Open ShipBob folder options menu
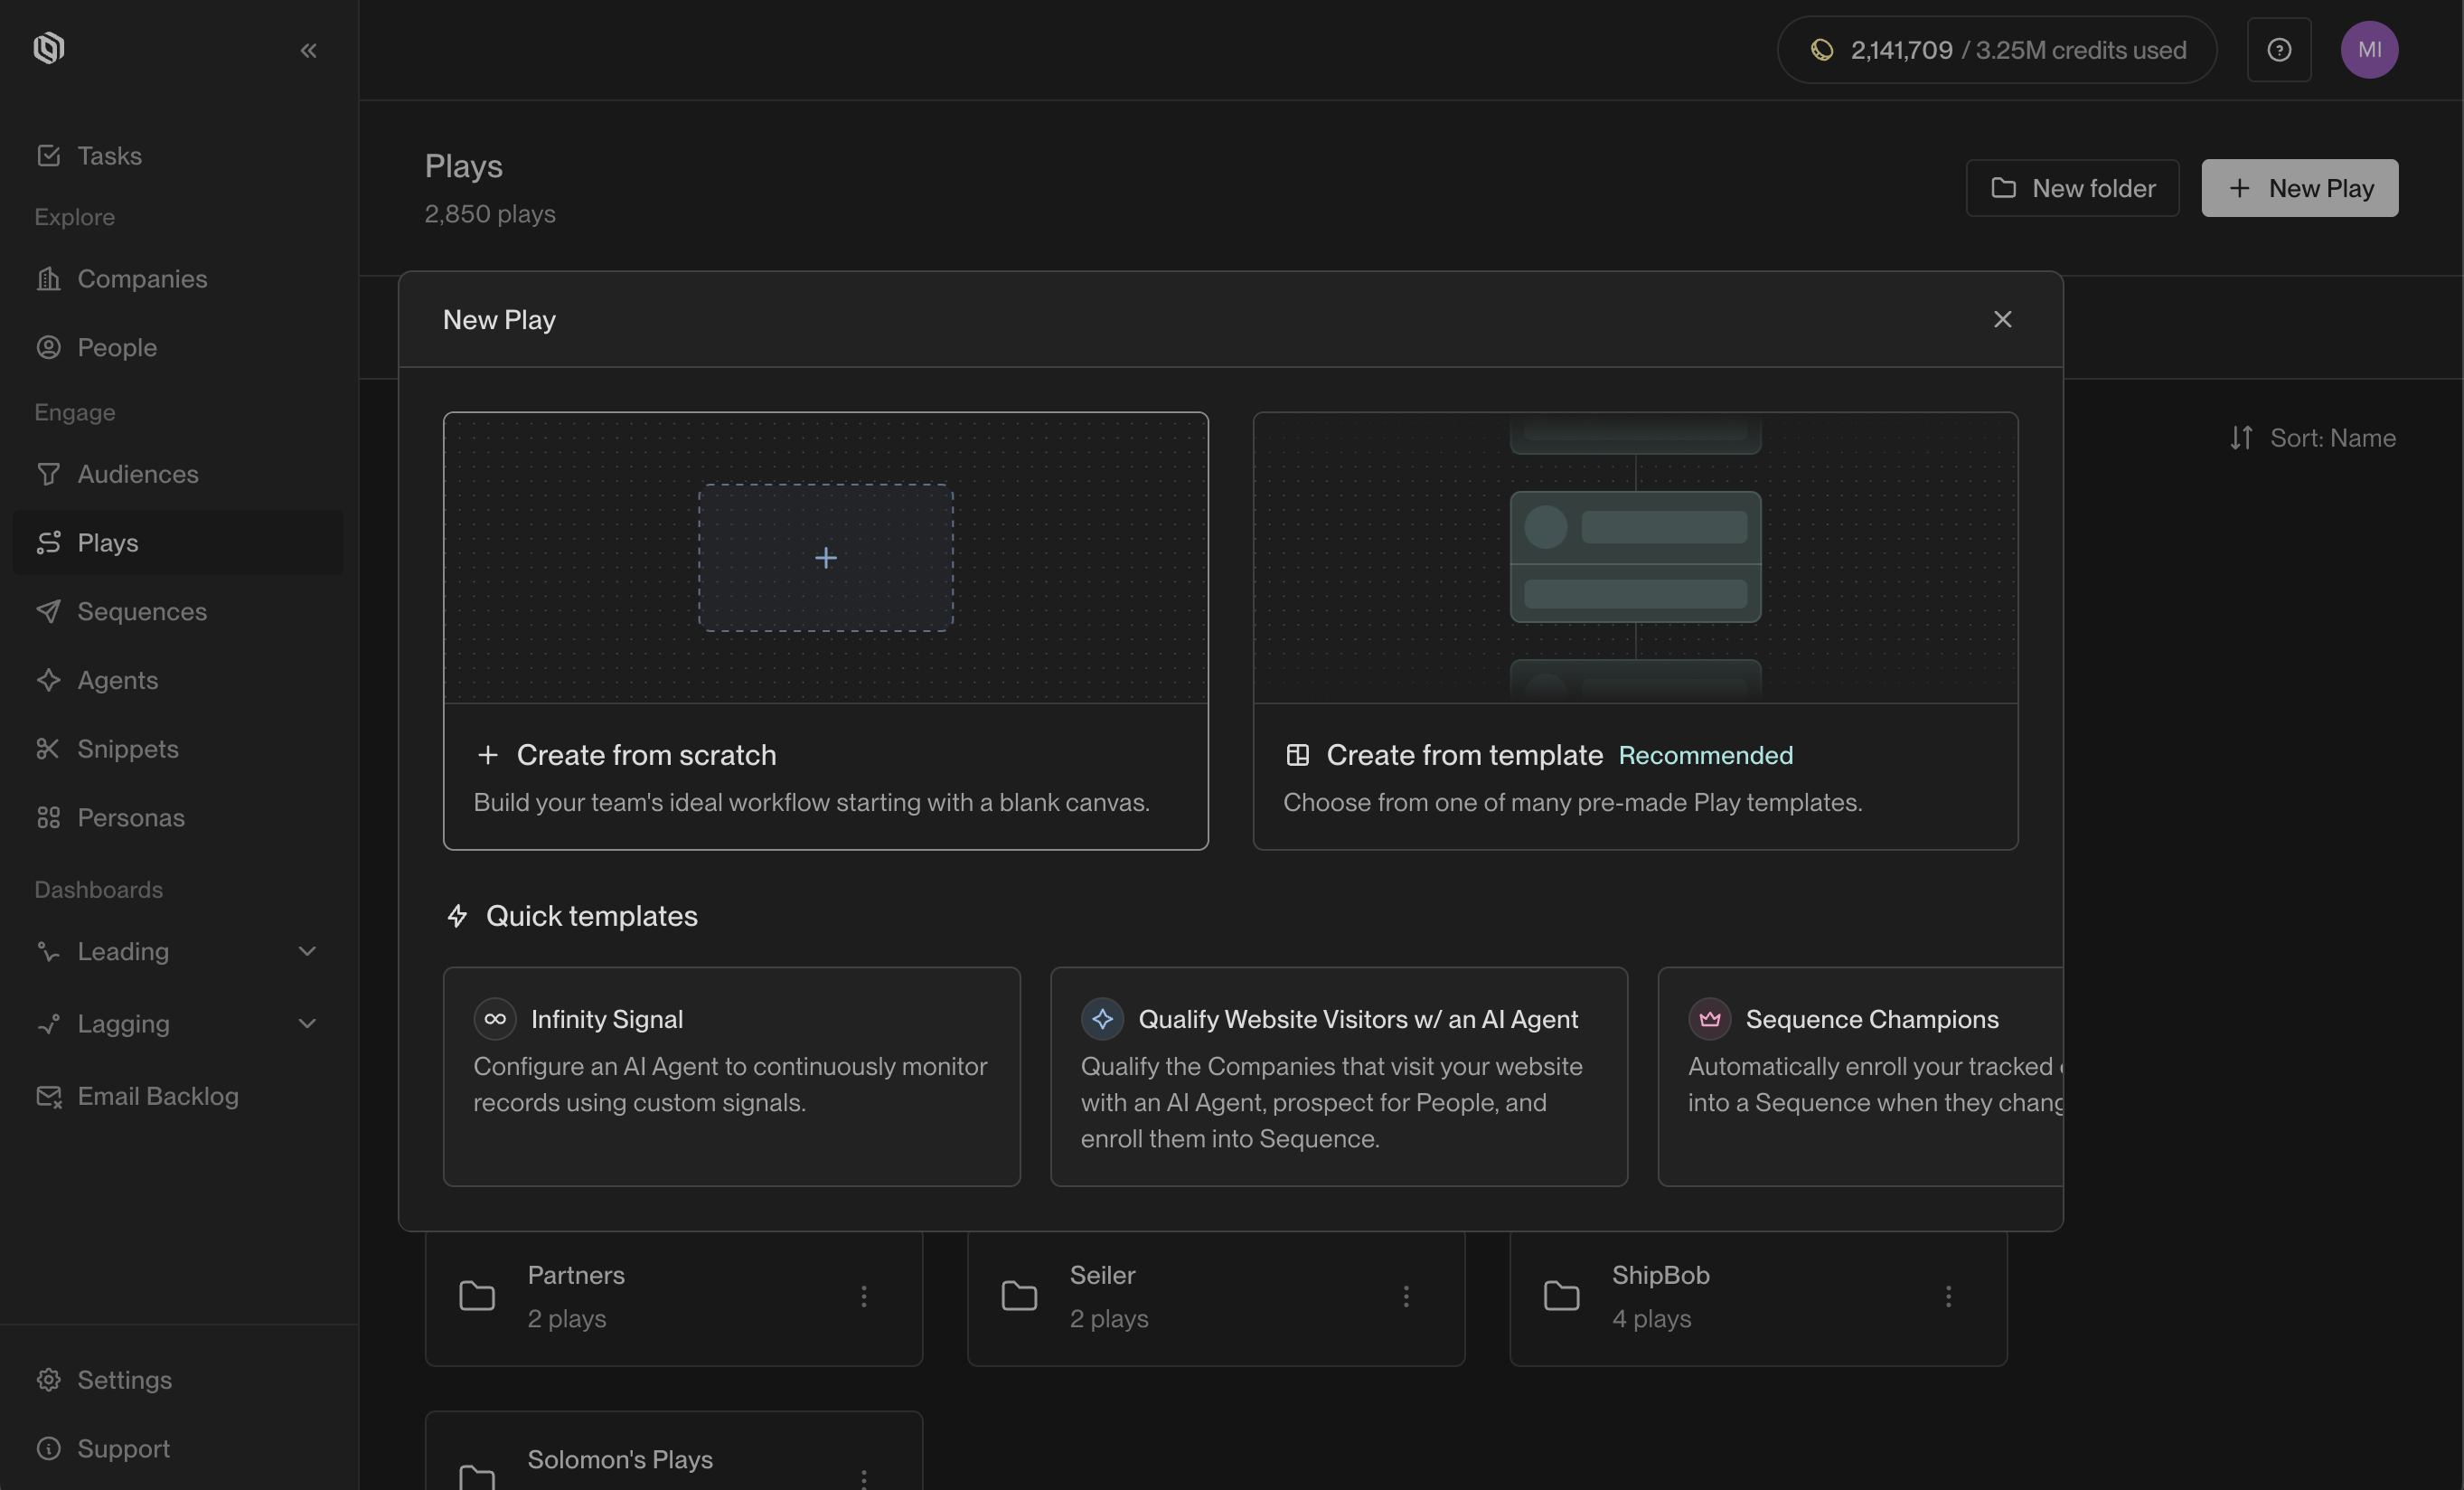2464x1490 pixels. pos(1948,1296)
